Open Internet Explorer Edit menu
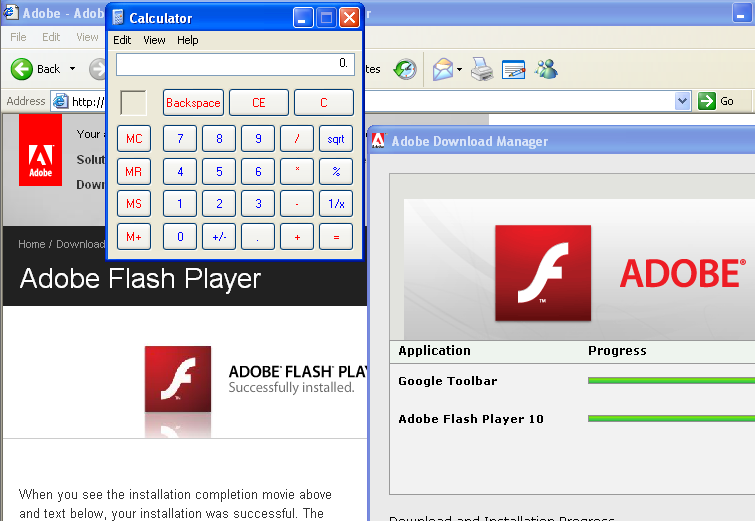Viewport: 755px width, 521px height. (x=51, y=37)
